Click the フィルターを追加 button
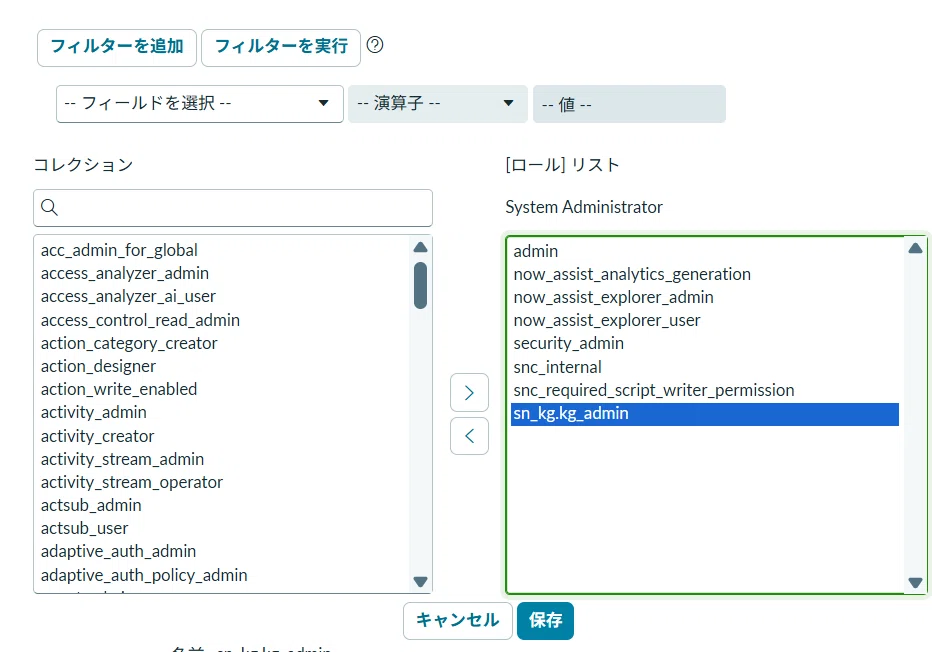The image size is (932, 652). [x=116, y=48]
